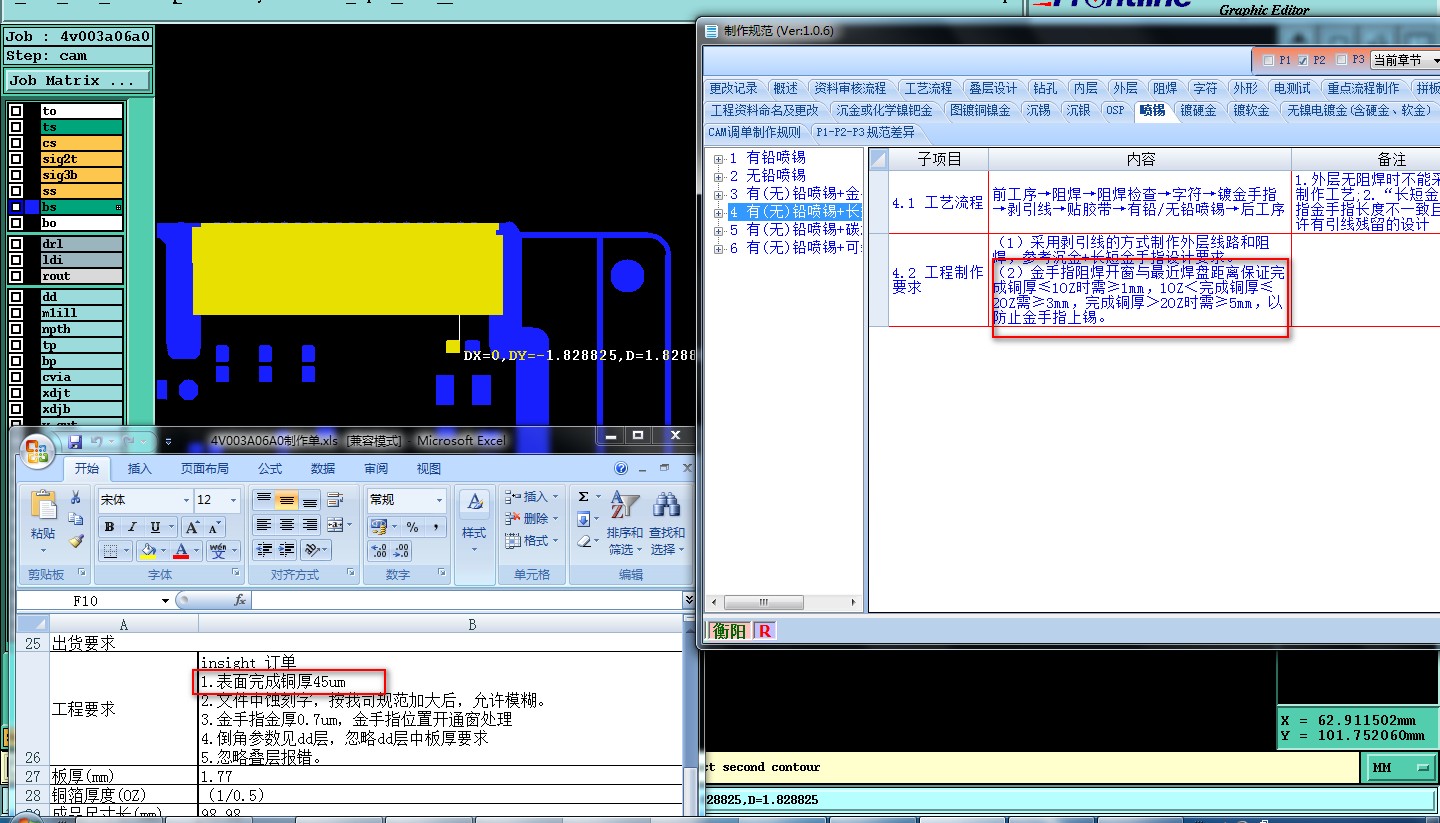Viewport: 1440px width, 823px height.
Task: Open the number format dropdown 常规
Action: coord(438,500)
